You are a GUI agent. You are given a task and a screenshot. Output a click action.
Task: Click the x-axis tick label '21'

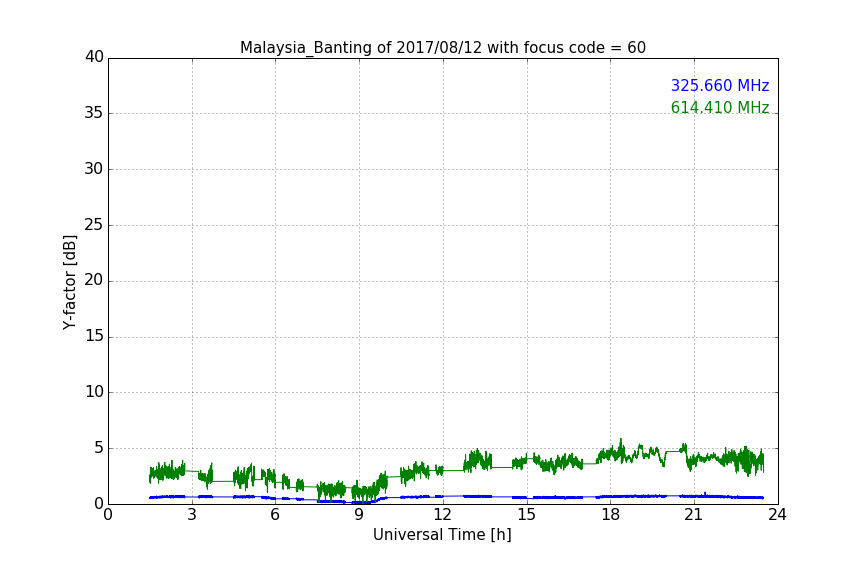coord(694,515)
